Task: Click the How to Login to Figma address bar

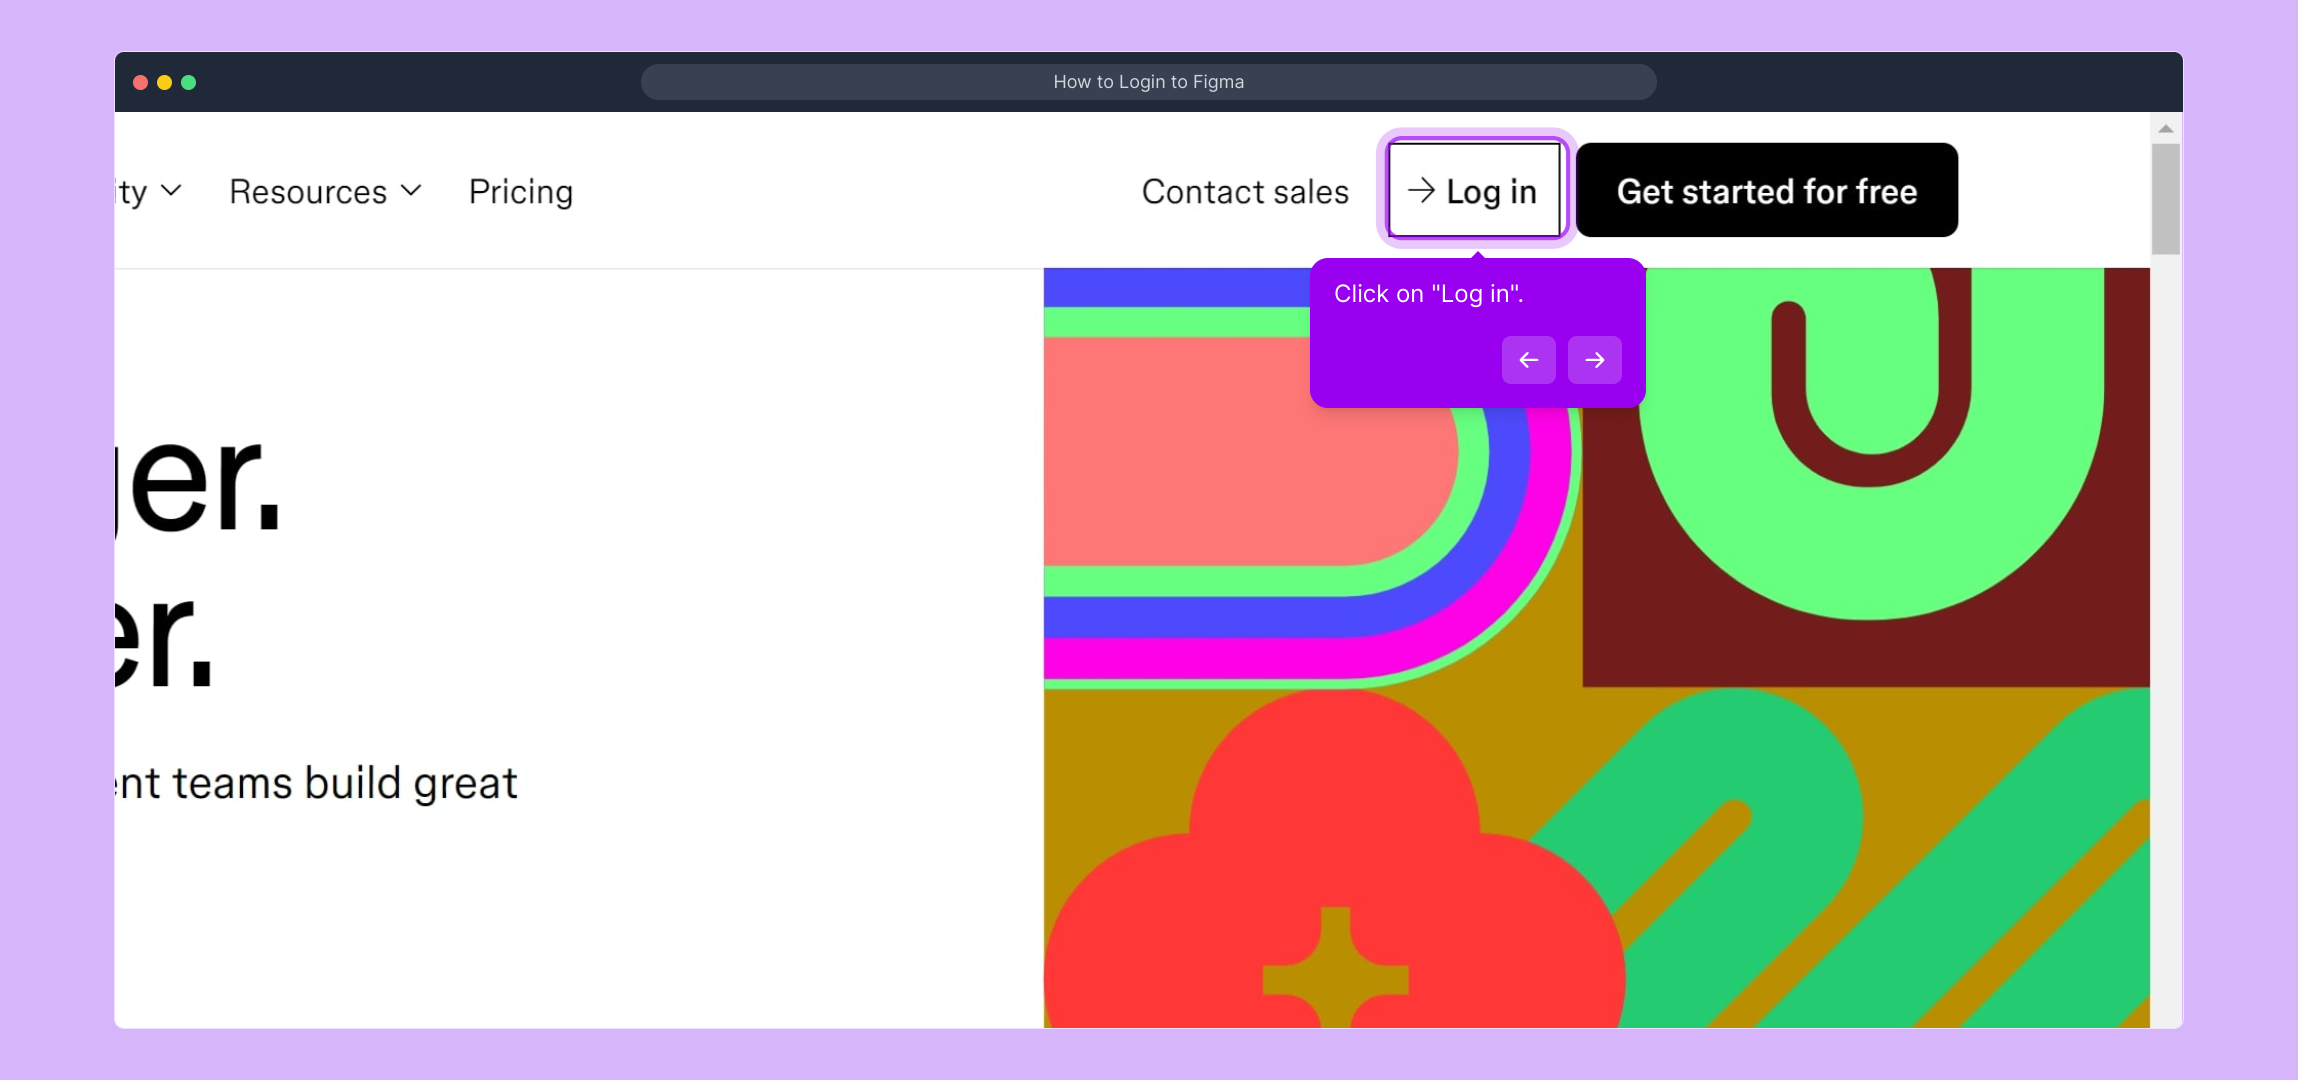Action: coord(1148,82)
